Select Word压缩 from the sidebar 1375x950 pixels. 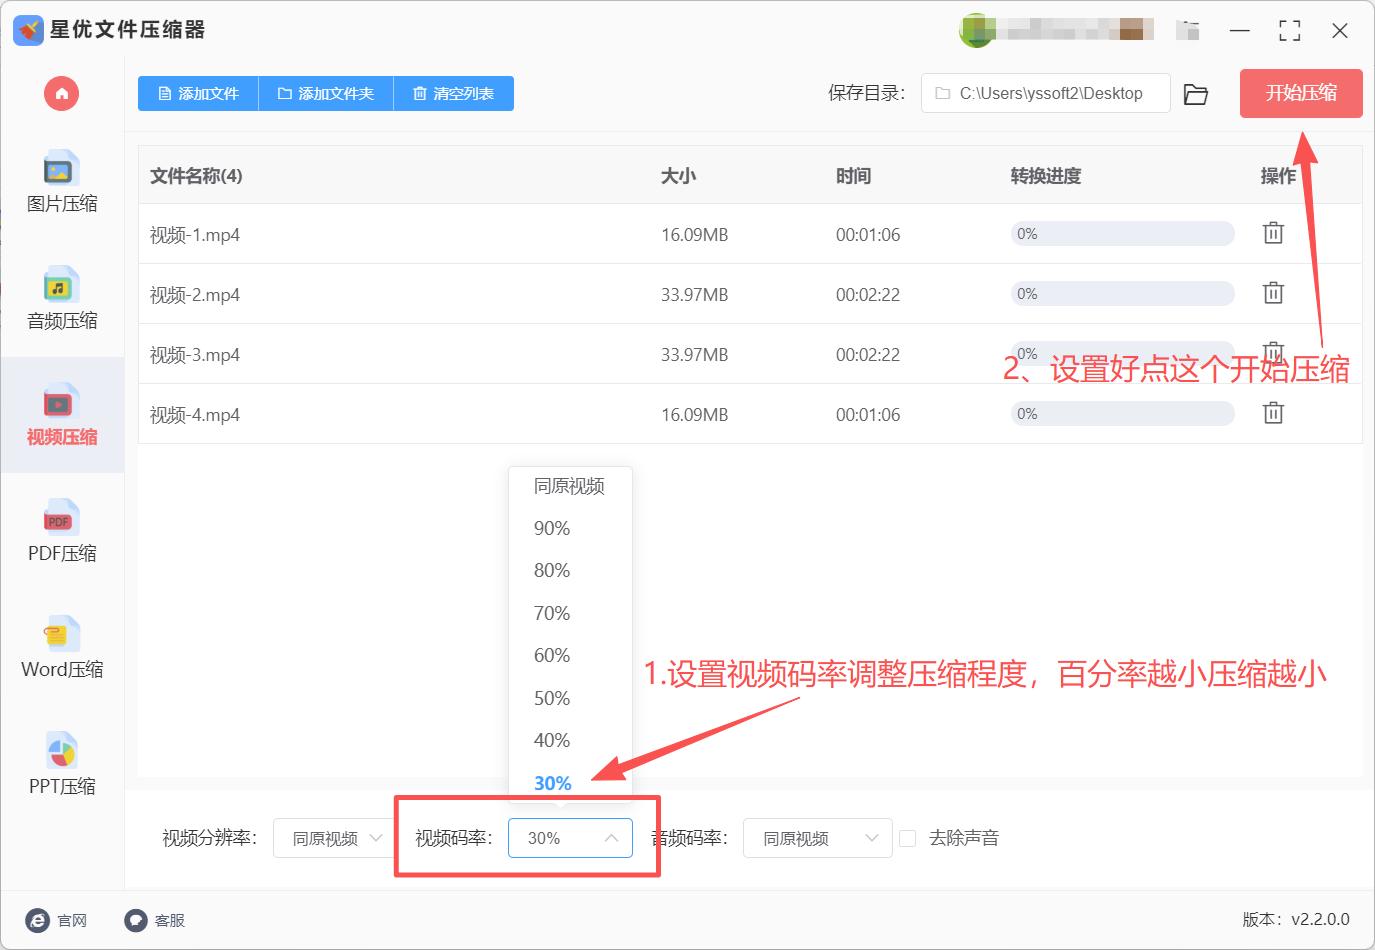[x=61, y=647]
